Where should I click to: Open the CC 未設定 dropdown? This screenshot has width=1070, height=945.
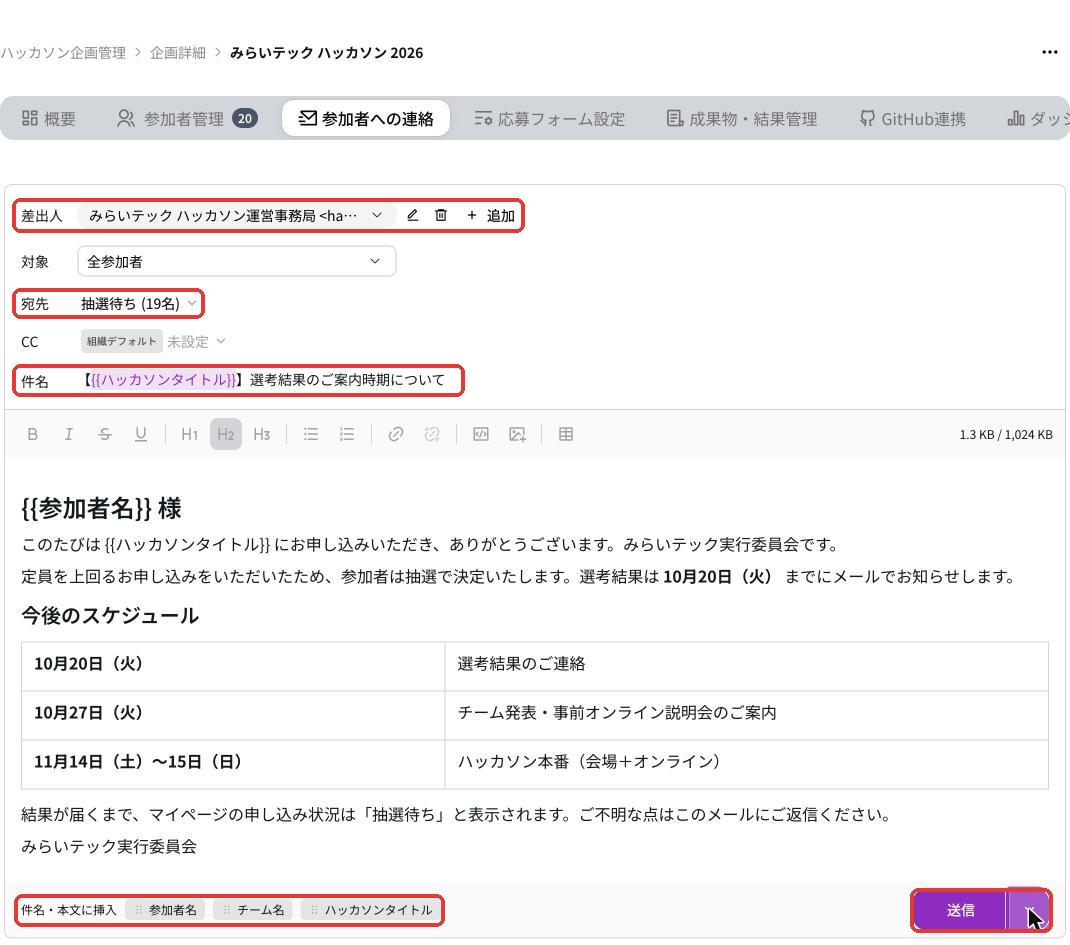click(x=197, y=342)
